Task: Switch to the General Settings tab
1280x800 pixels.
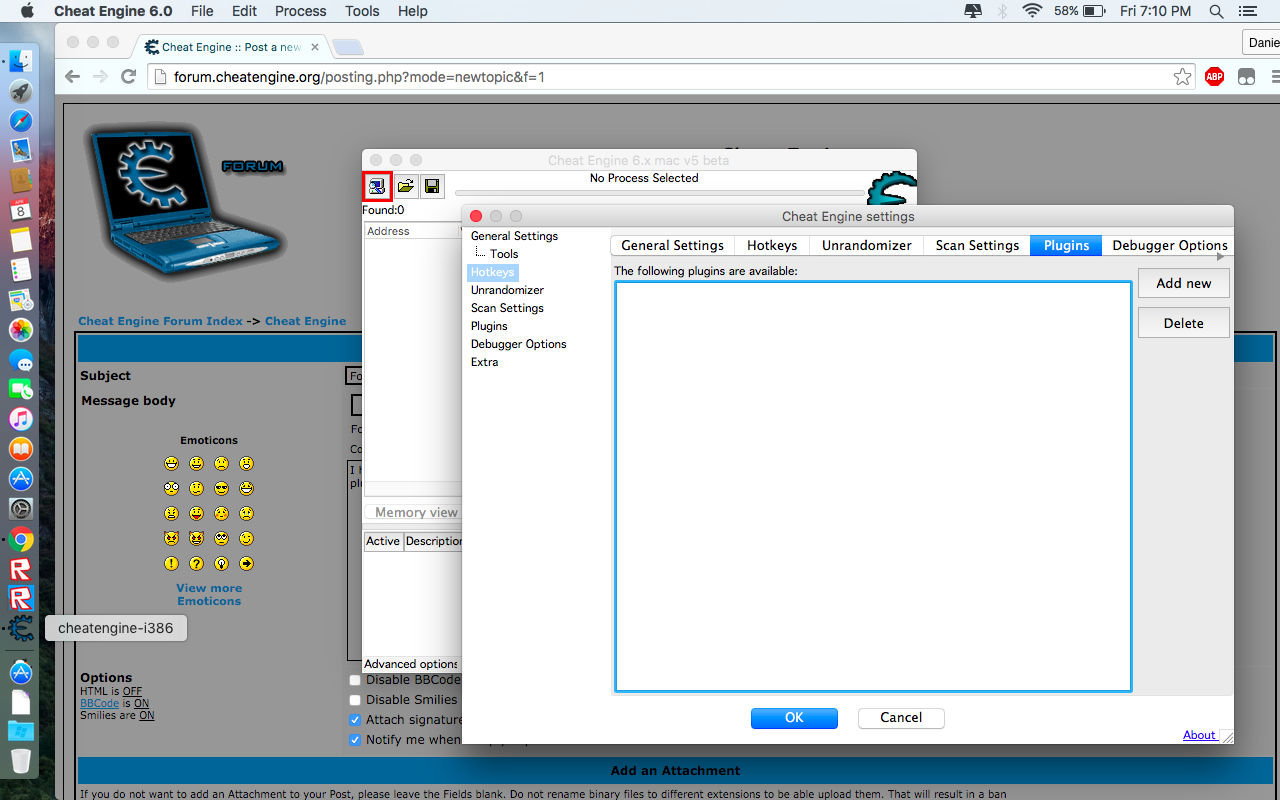Action: [x=672, y=245]
